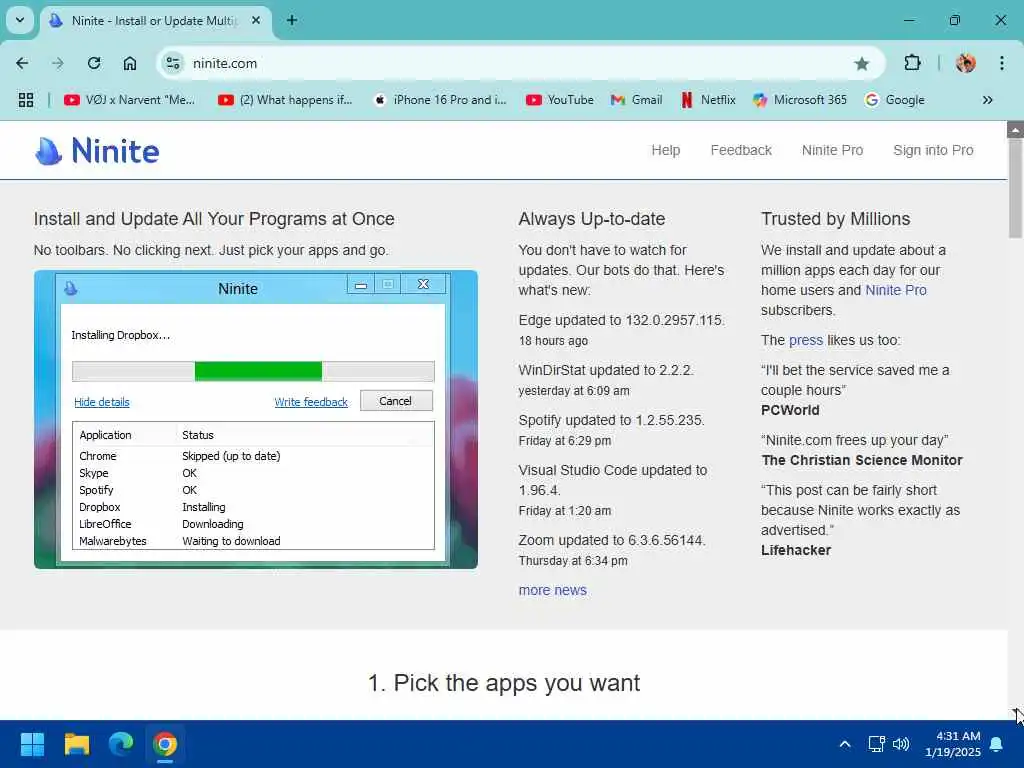Image resolution: width=1024 pixels, height=768 pixels.
Task: Click the browser forward arrow
Action: click(58, 63)
